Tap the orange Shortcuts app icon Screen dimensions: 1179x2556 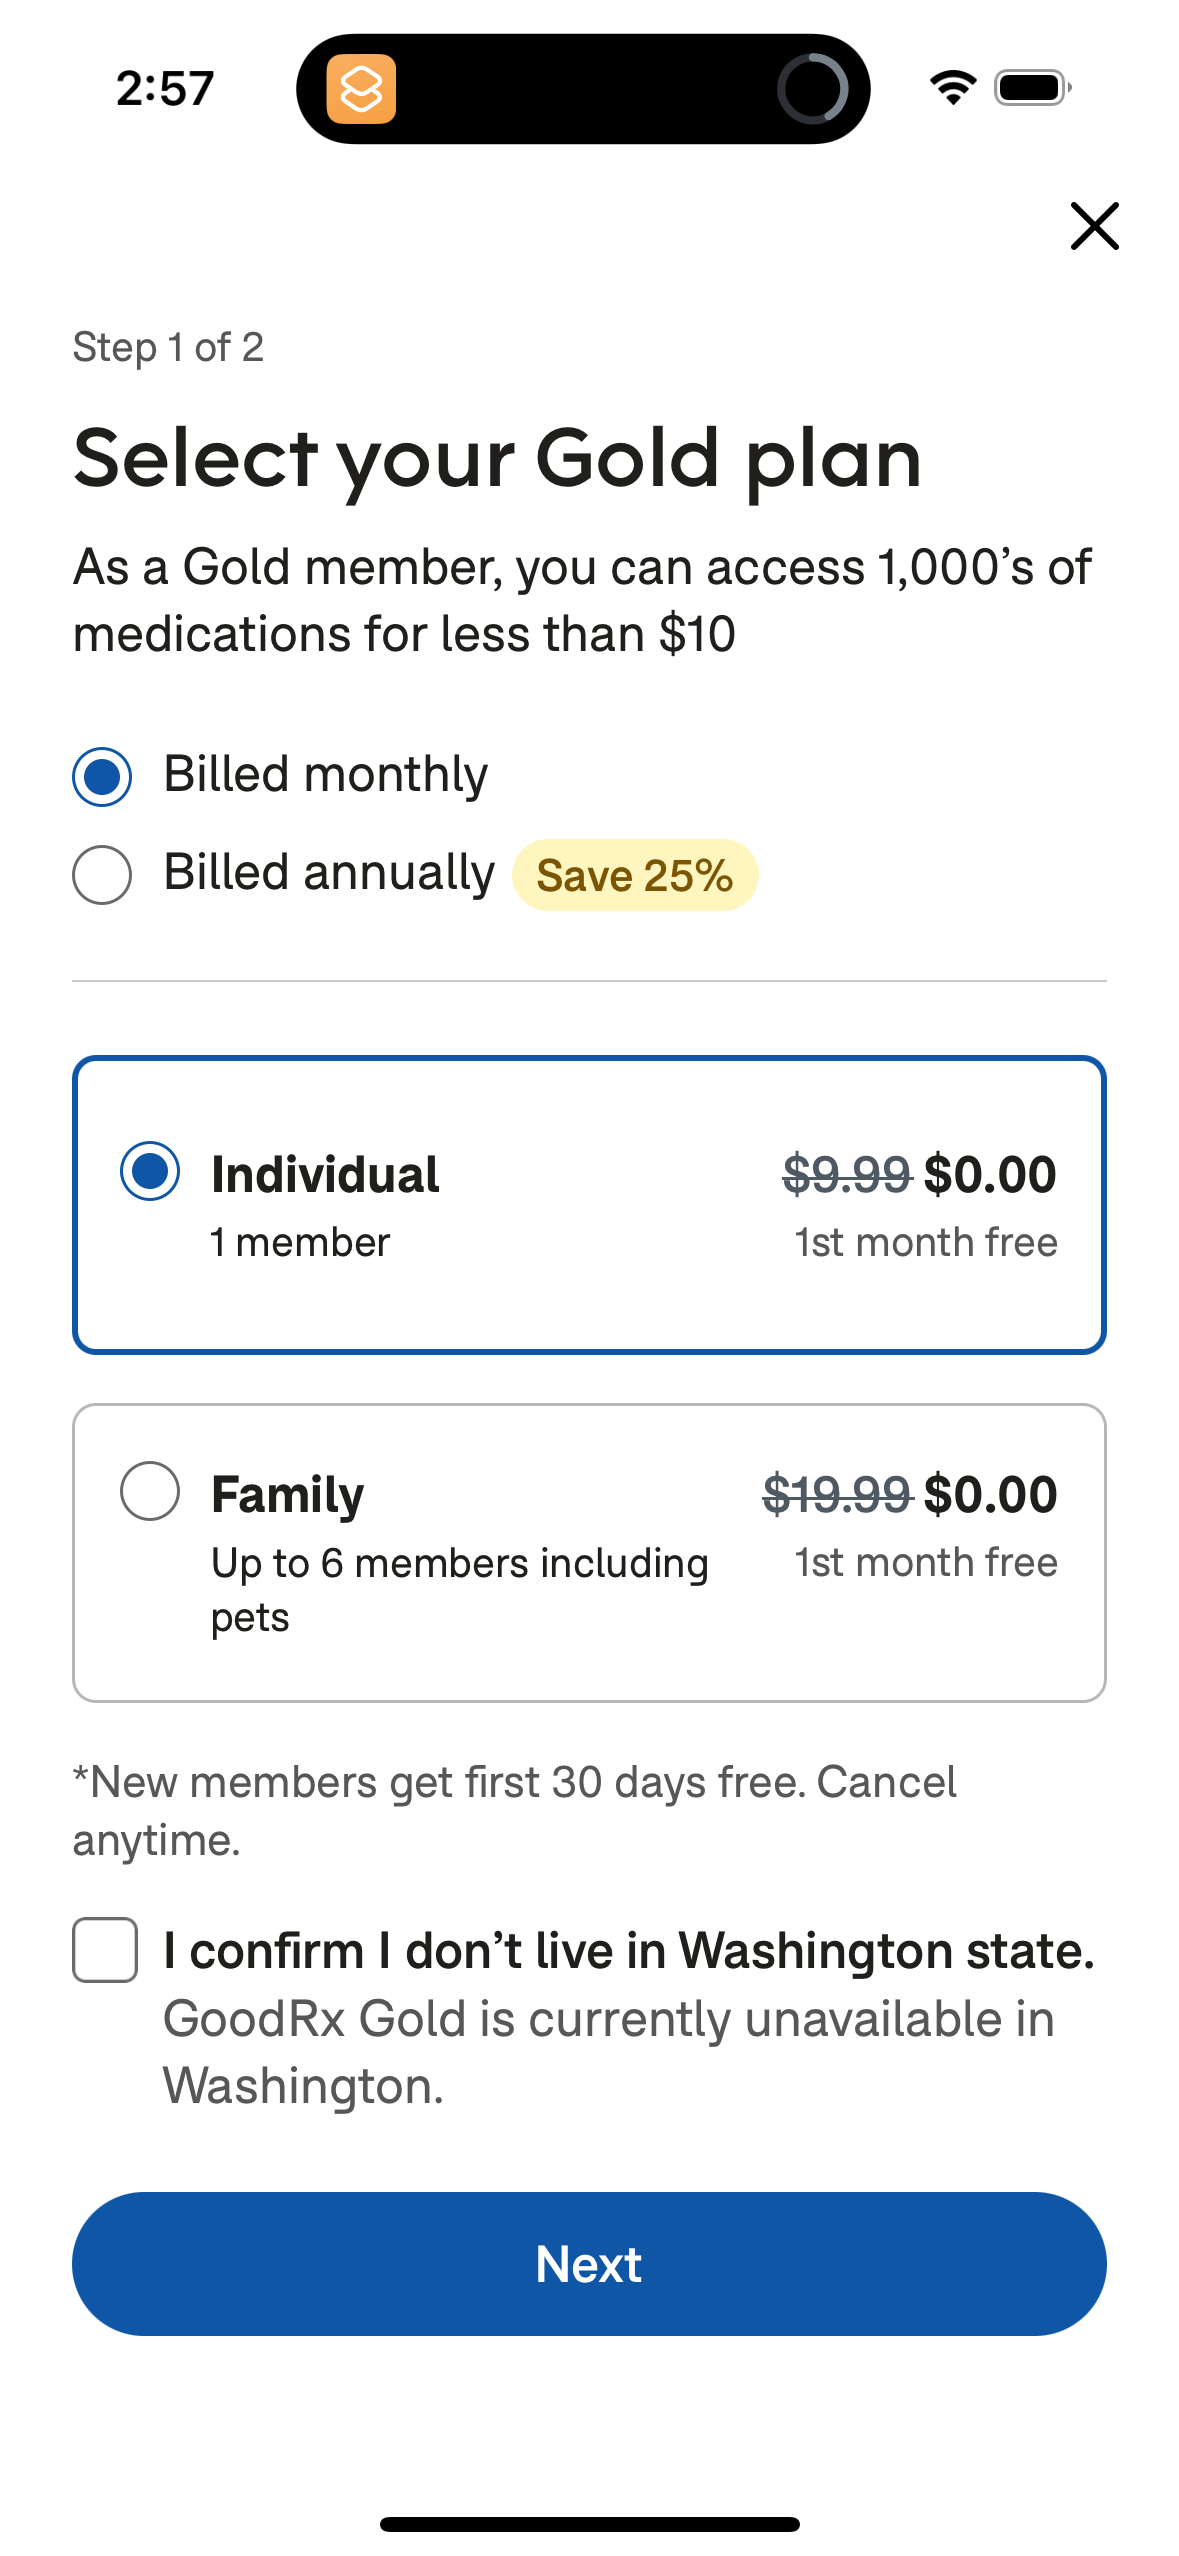361,89
